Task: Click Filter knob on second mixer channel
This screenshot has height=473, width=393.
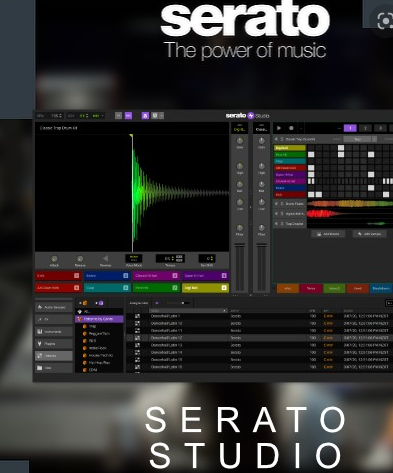Action: [x=262, y=228]
